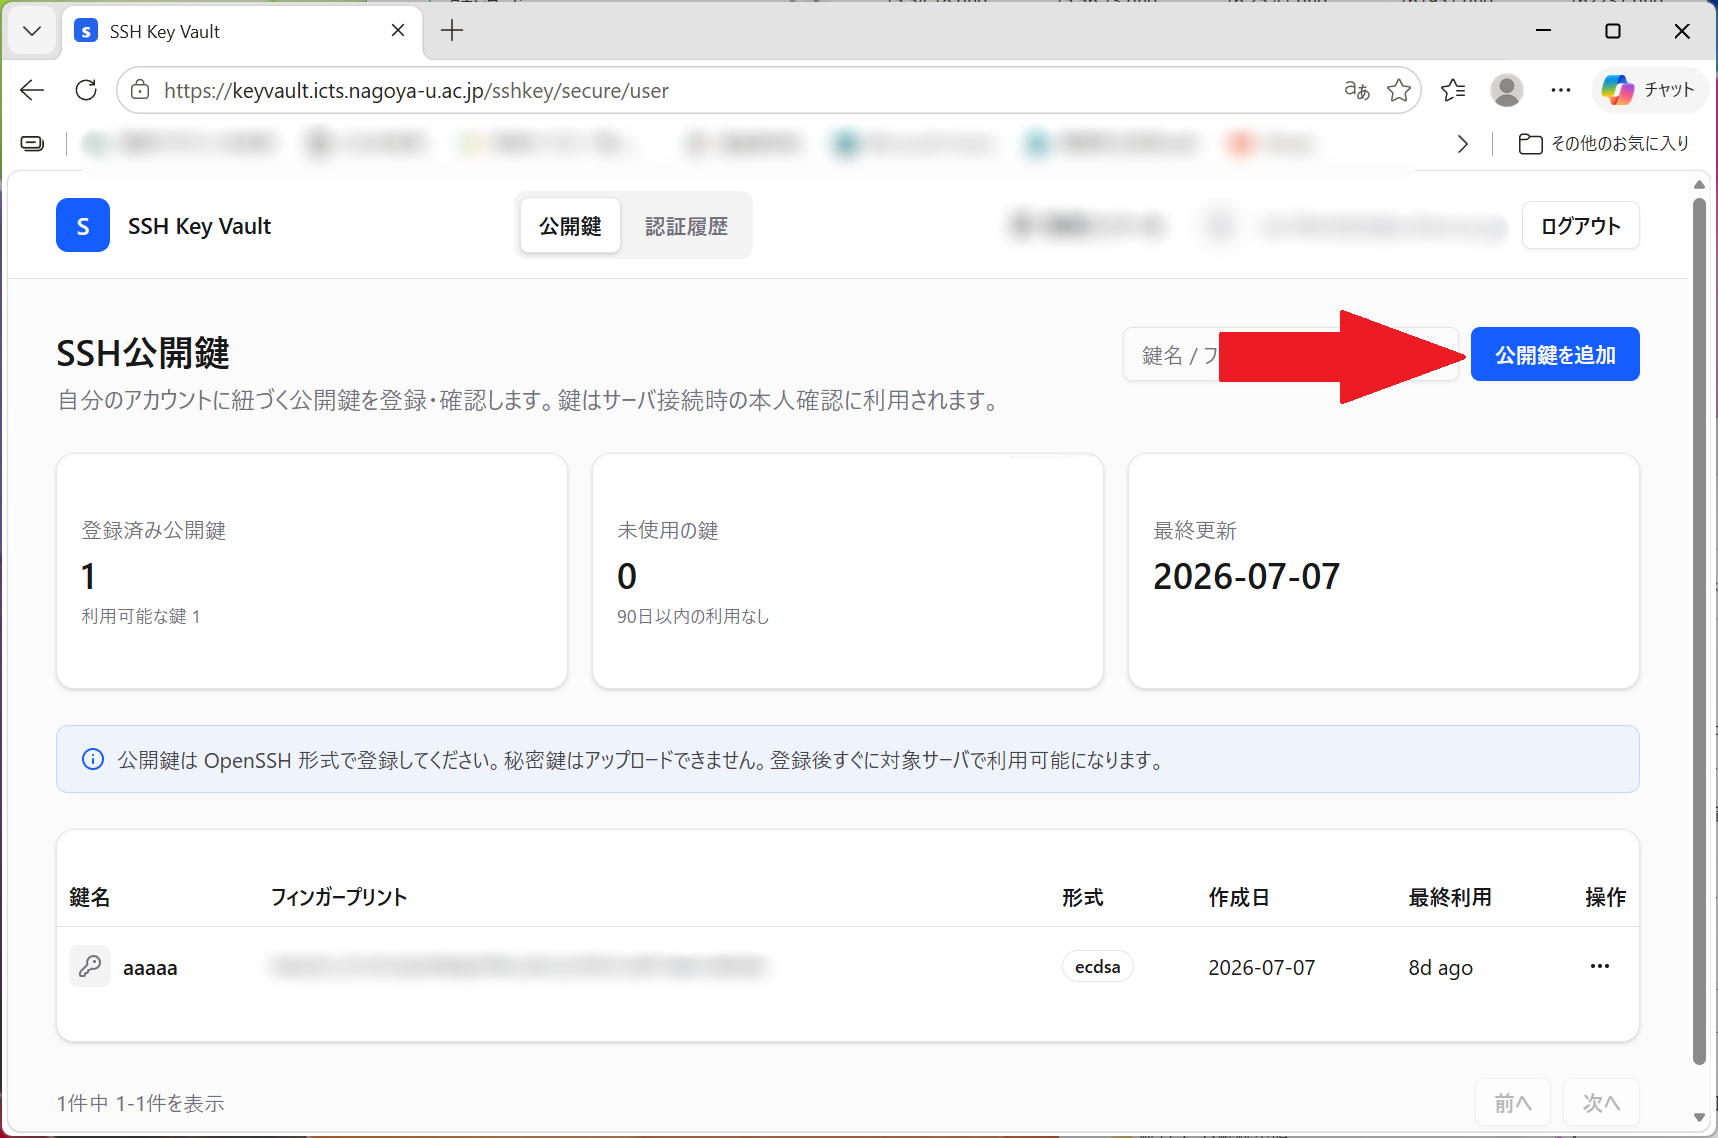Add page to favorites star icon
The width and height of the screenshot is (1718, 1138).
1399,90
